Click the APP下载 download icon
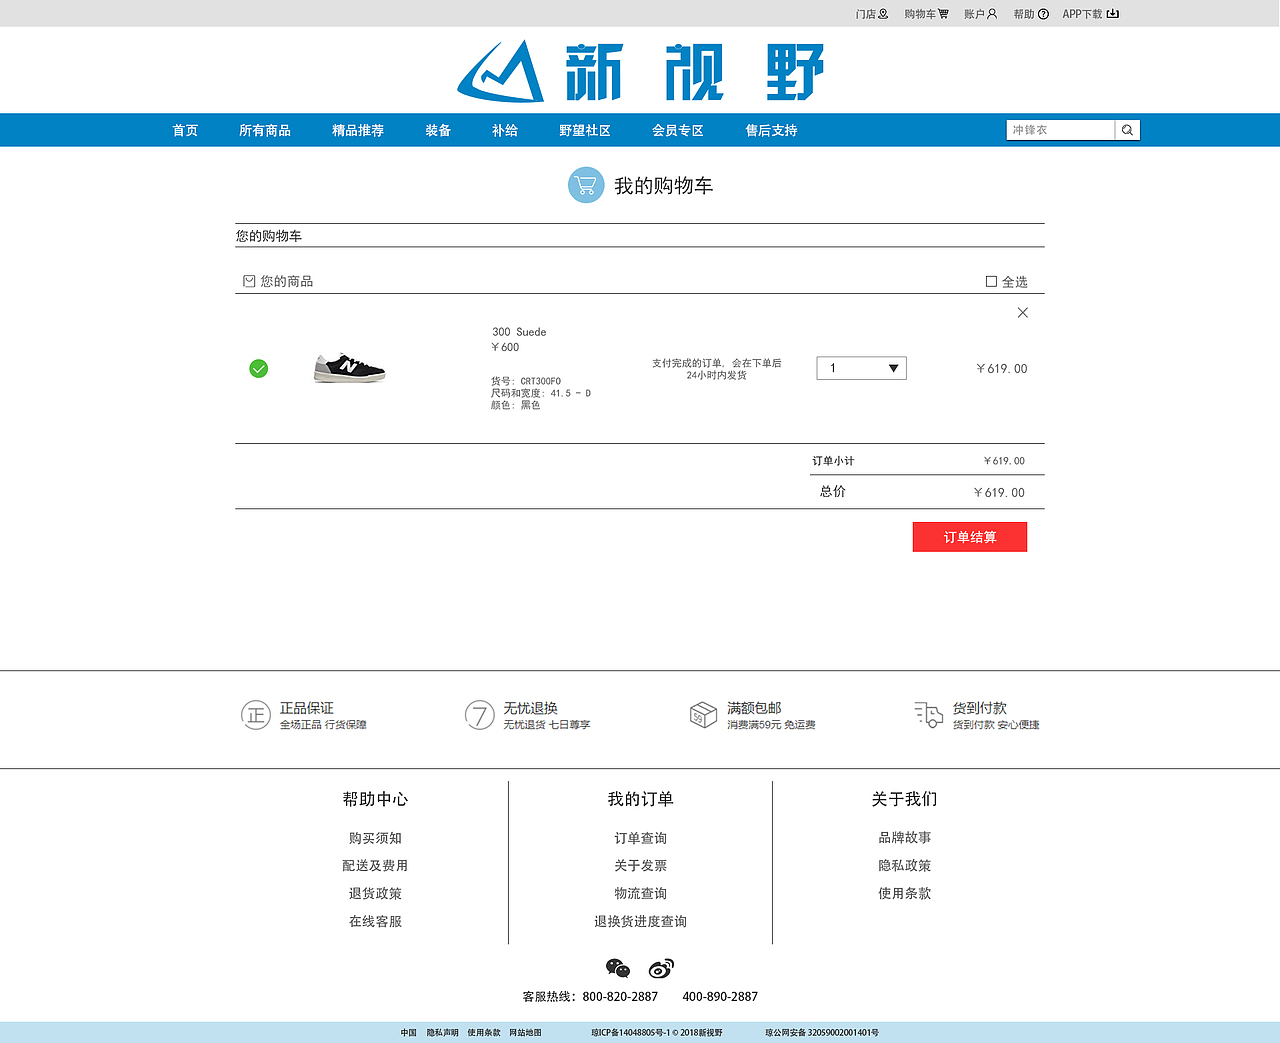 click(1115, 13)
